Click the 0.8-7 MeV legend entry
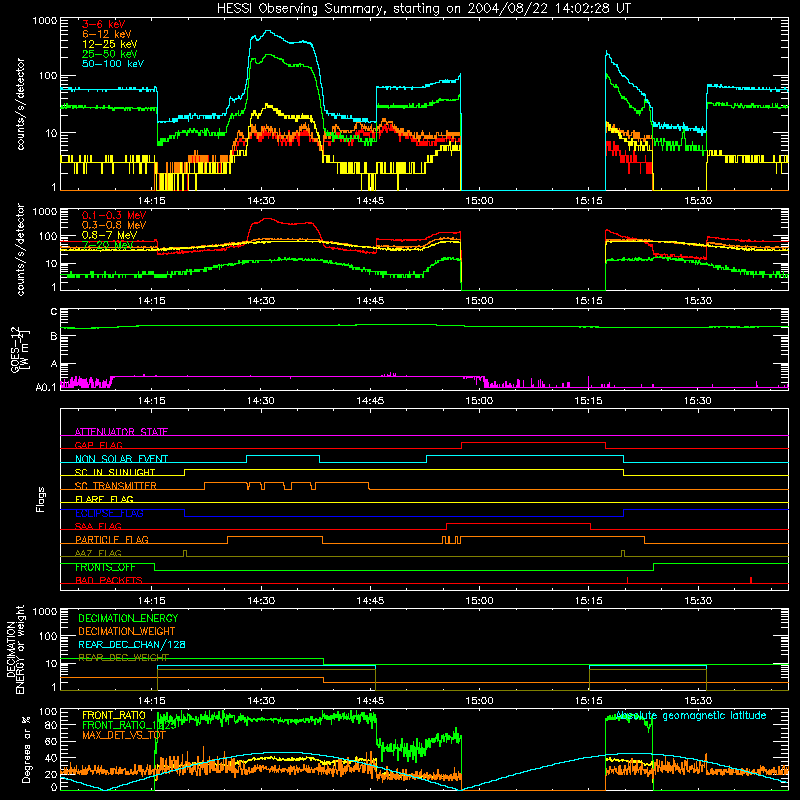The width and height of the screenshot is (800, 800). (110, 235)
